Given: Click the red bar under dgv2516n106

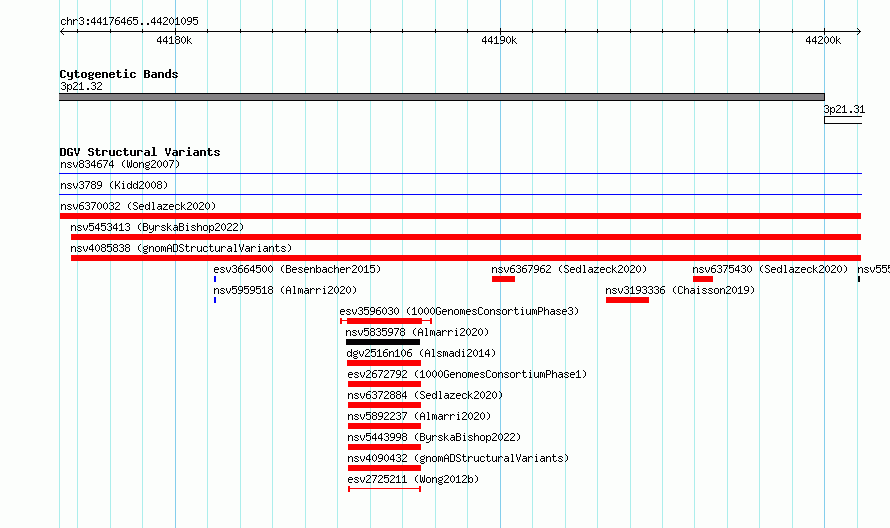Looking at the screenshot, I should tap(384, 363).
